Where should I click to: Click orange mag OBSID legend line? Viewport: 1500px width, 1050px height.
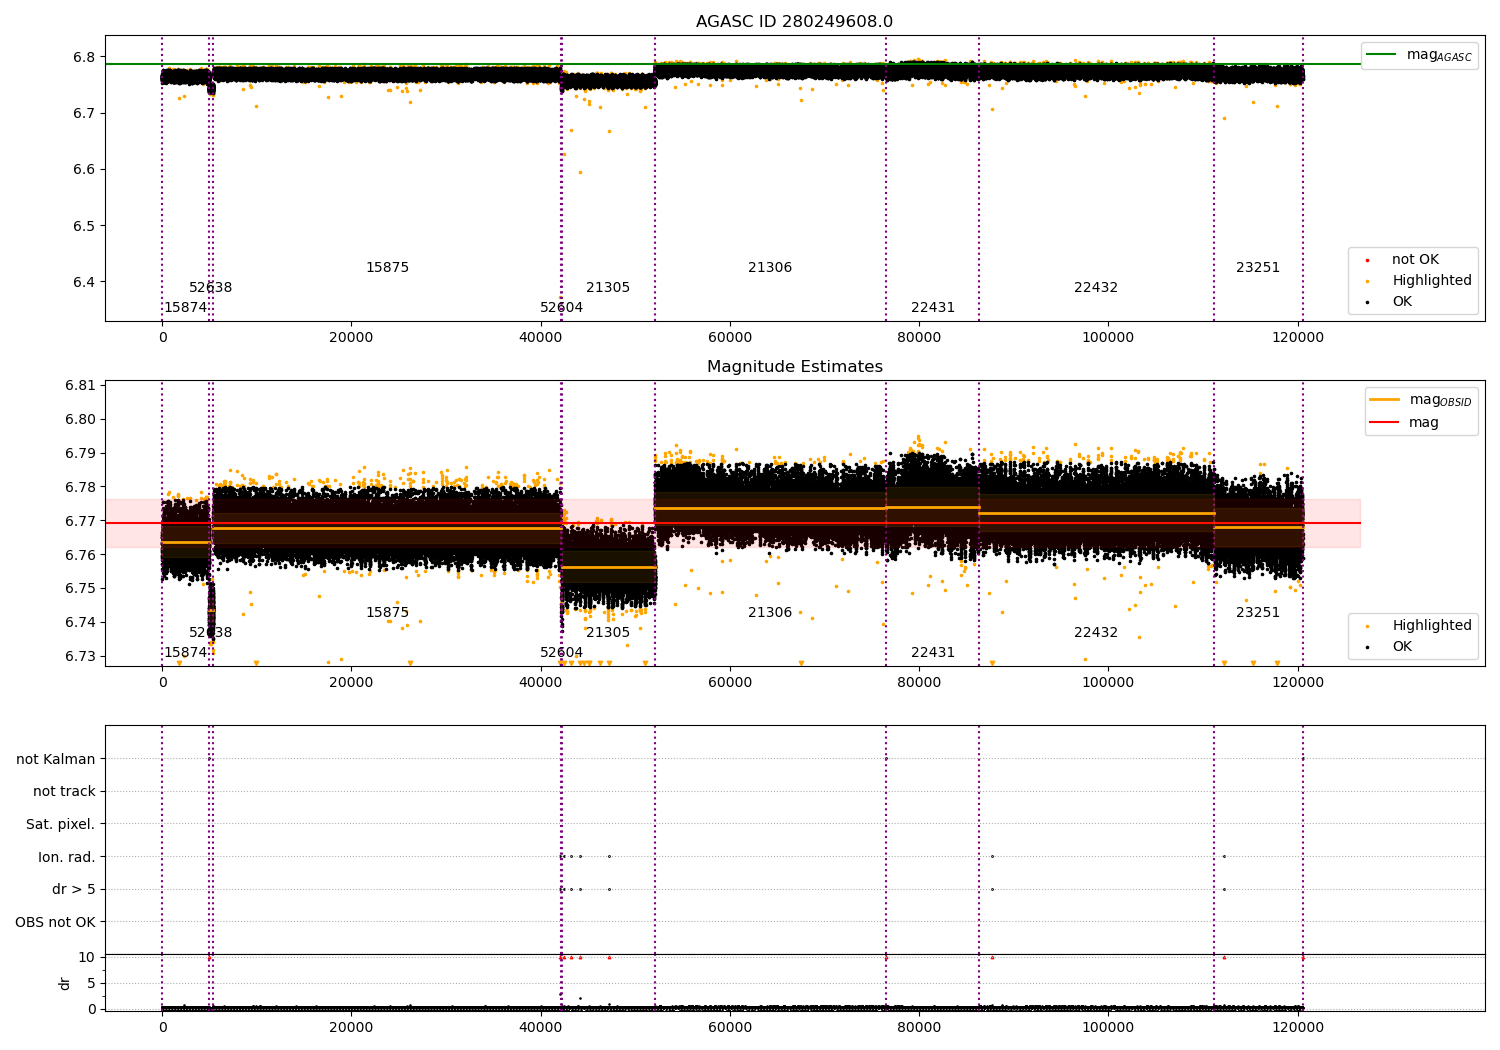tap(1385, 400)
